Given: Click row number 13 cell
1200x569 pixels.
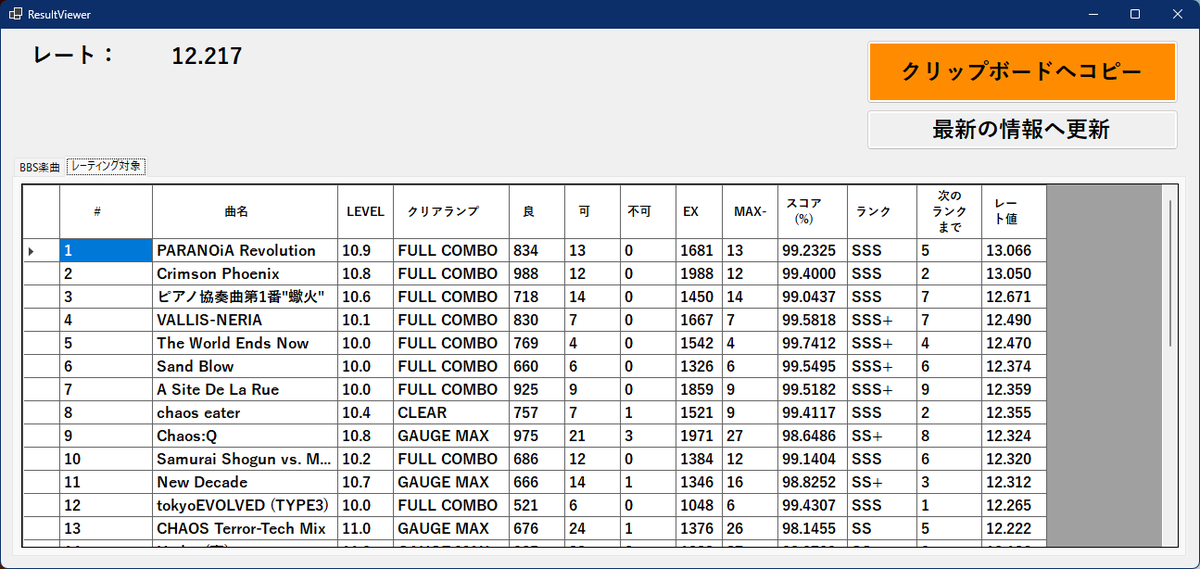Looking at the screenshot, I should pyautogui.click(x=105, y=528).
